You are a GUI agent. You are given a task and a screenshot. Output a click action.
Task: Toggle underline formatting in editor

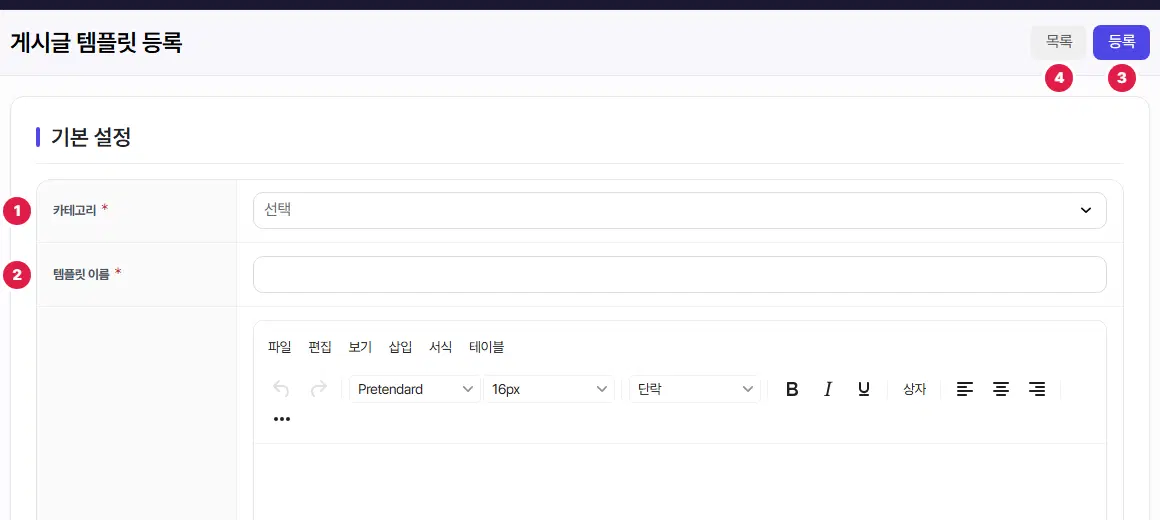[863, 389]
